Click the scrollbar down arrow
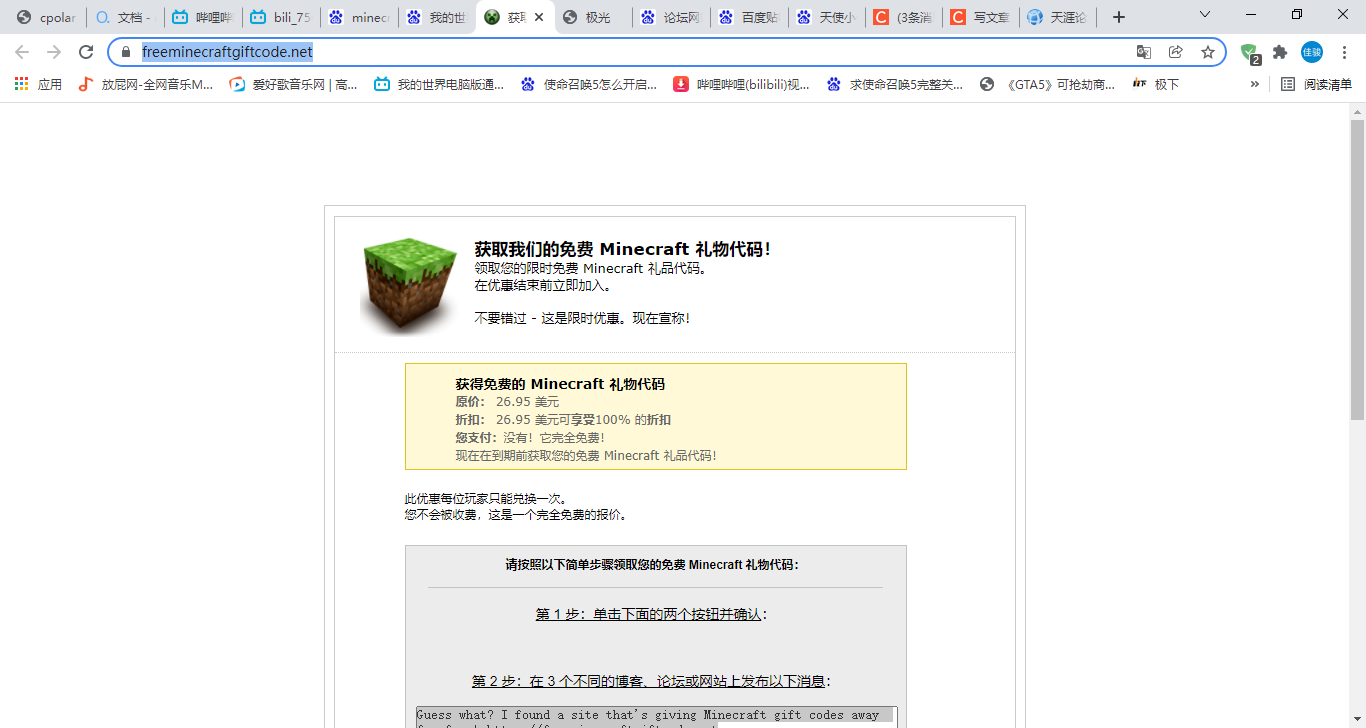This screenshot has height=728, width=1366. point(1357,720)
